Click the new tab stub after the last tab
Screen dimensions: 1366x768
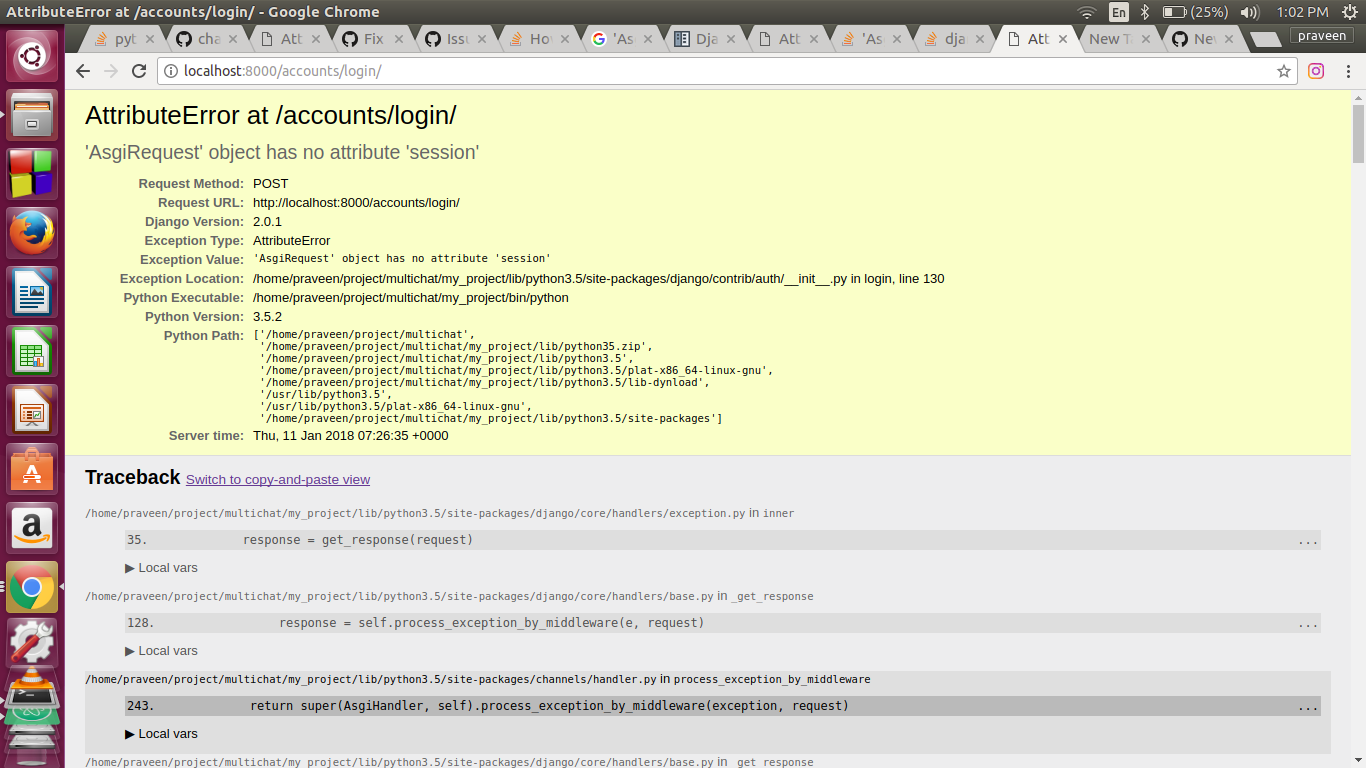coord(1265,38)
